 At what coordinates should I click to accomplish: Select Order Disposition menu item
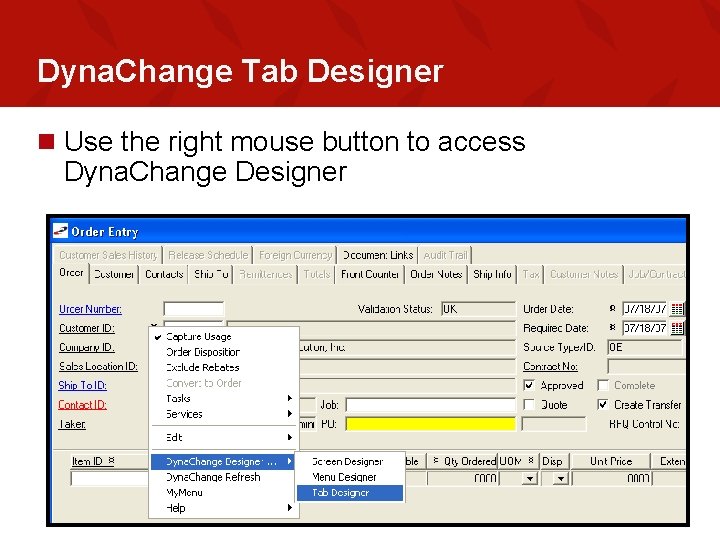point(224,352)
